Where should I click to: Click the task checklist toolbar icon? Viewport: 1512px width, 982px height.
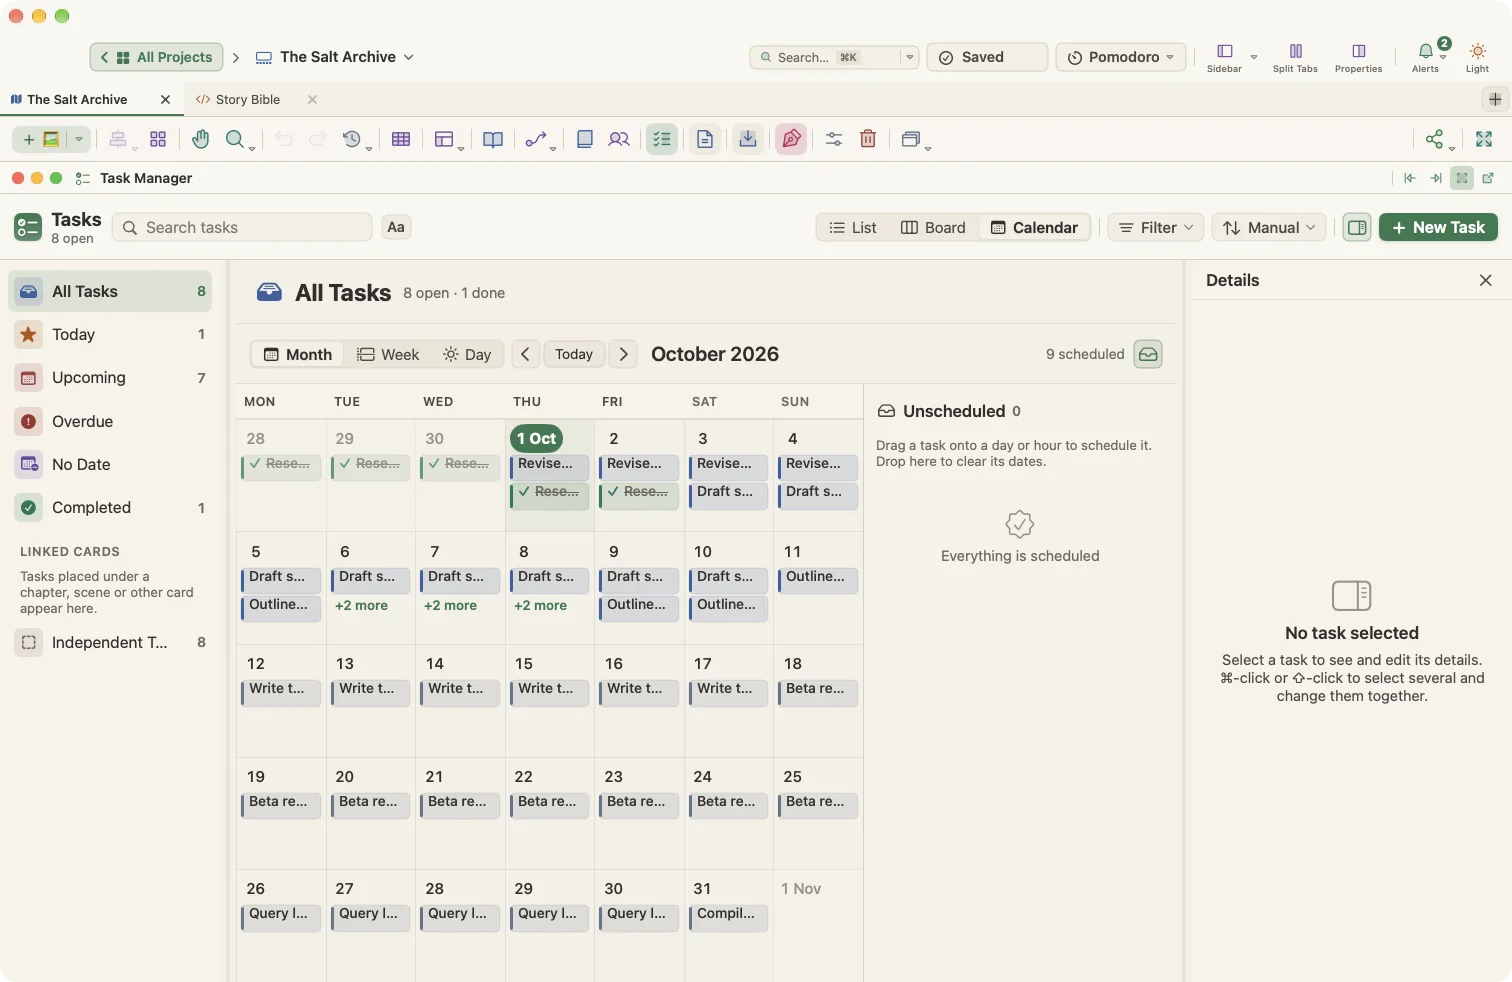[662, 139]
